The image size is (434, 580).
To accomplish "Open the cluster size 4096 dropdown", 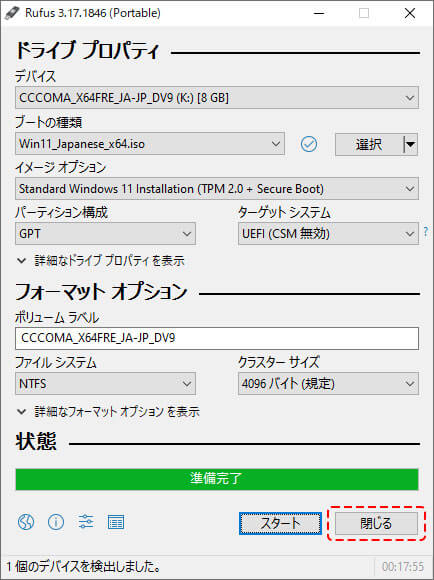I will (x=329, y=384).
